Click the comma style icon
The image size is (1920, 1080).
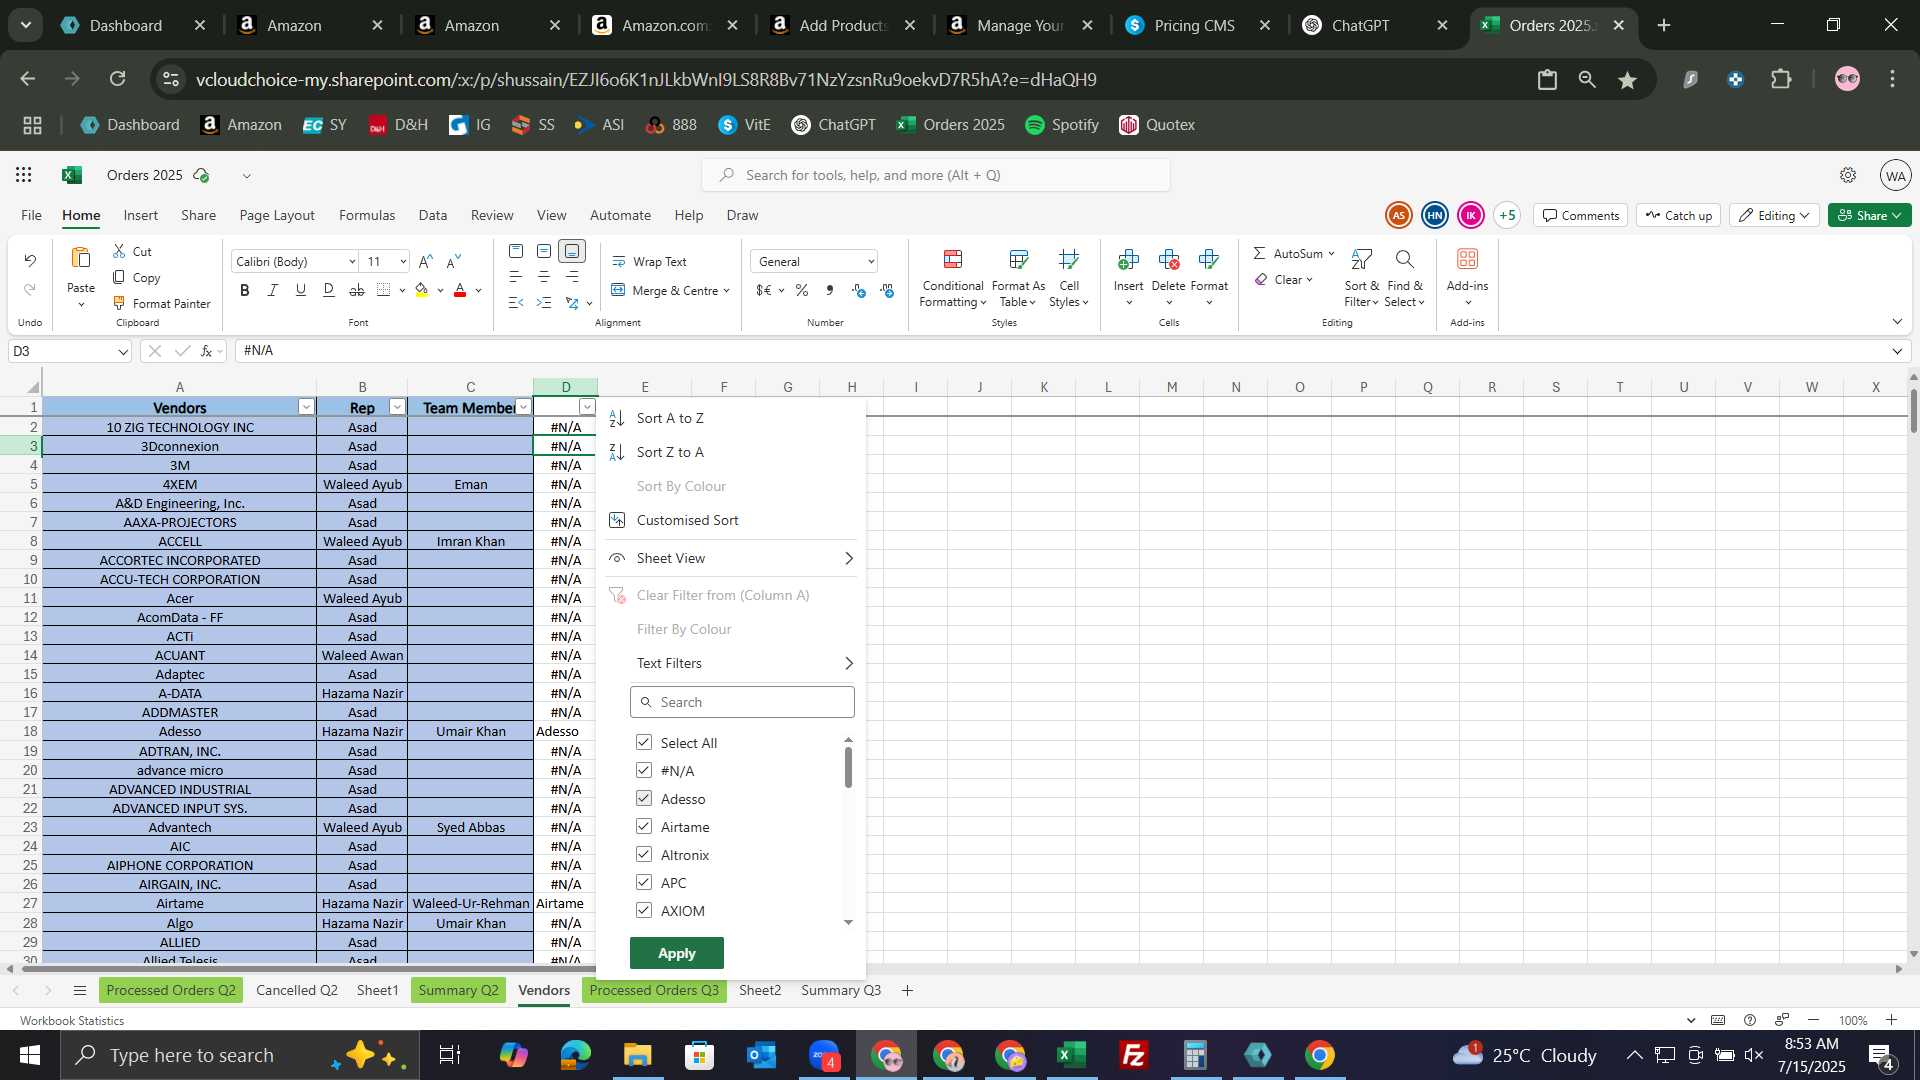point(830,291)
